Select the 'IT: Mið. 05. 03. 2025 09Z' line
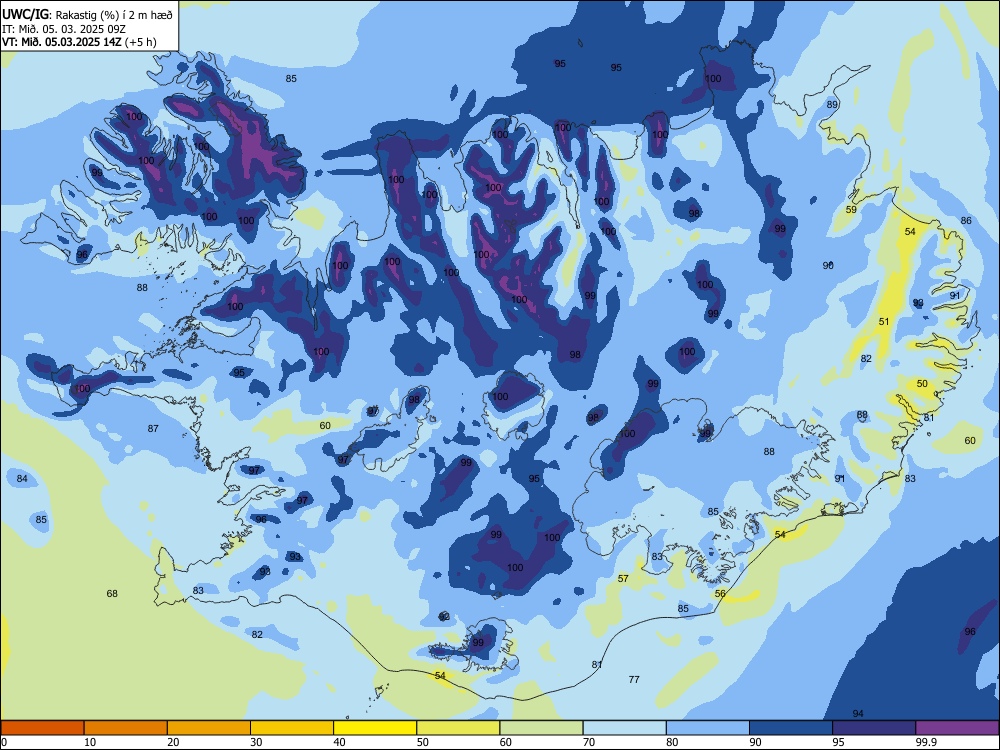1000x750 pixels. (x=64, y=29)
